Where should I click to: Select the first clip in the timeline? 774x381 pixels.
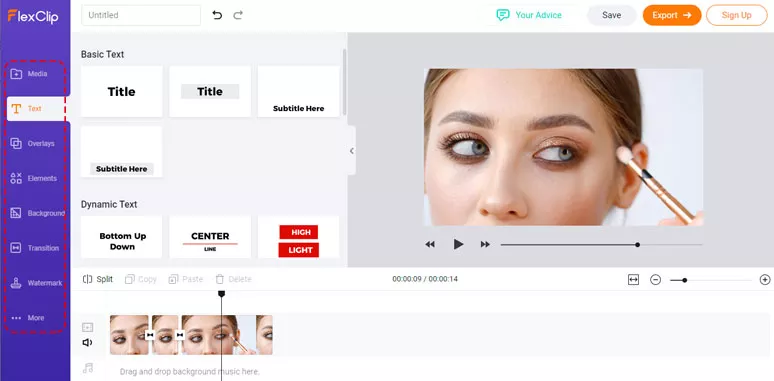point(129,335)
